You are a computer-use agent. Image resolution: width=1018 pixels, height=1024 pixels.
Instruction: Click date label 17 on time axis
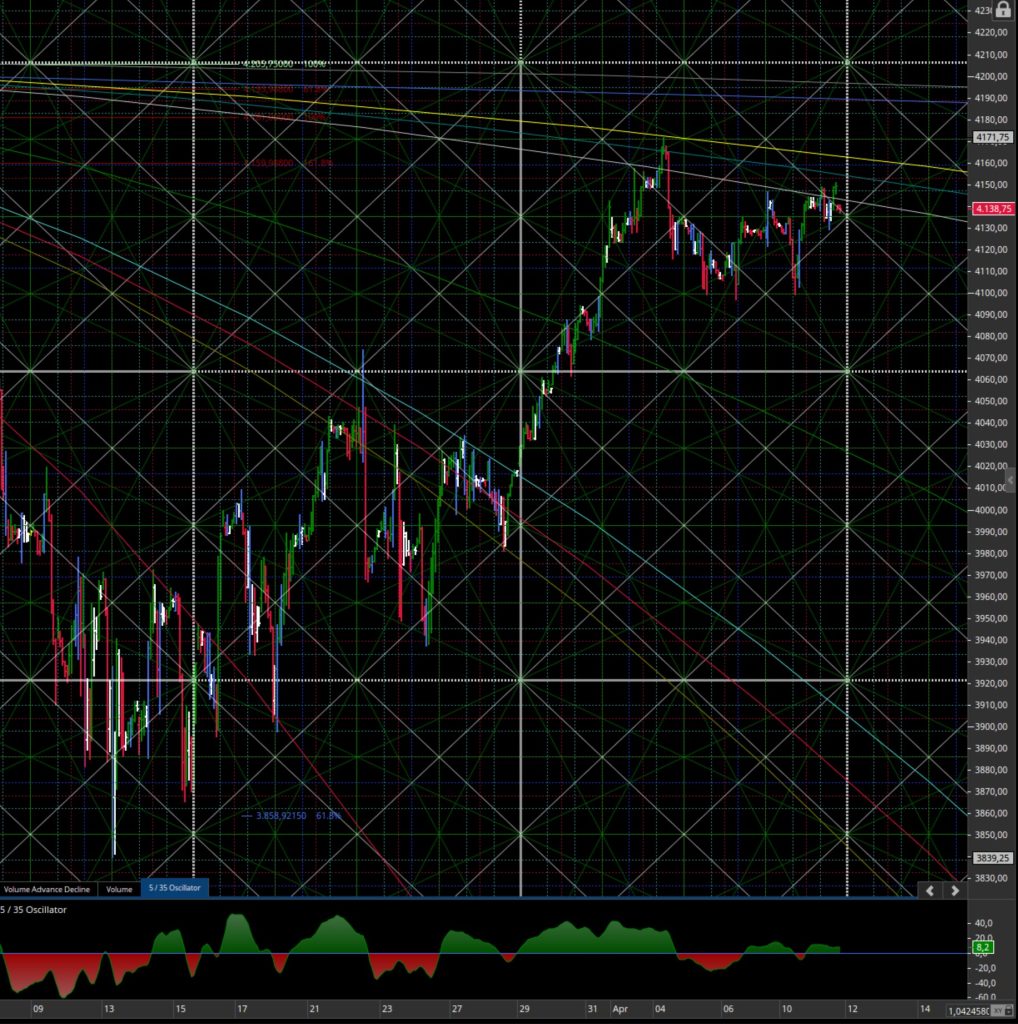pos(242,1008)
